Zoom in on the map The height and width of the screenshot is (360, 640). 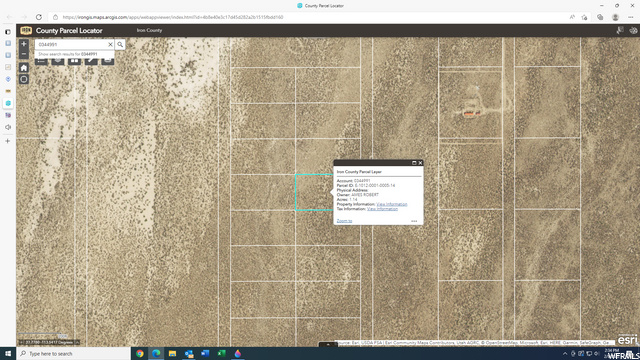[24, 44]
